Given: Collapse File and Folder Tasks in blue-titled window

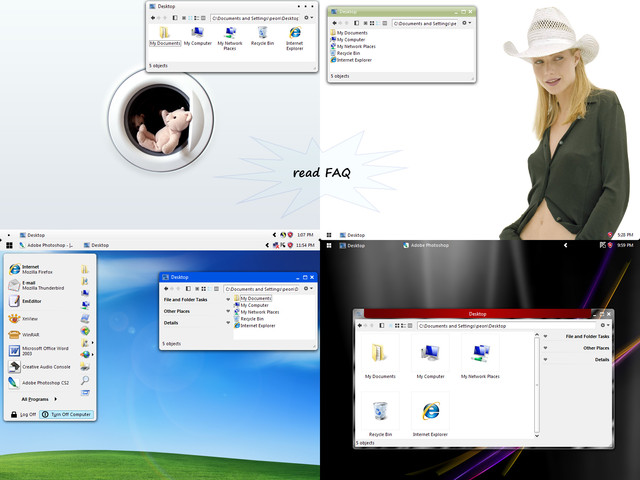Looking at the screenshot, I should (228, 300).
